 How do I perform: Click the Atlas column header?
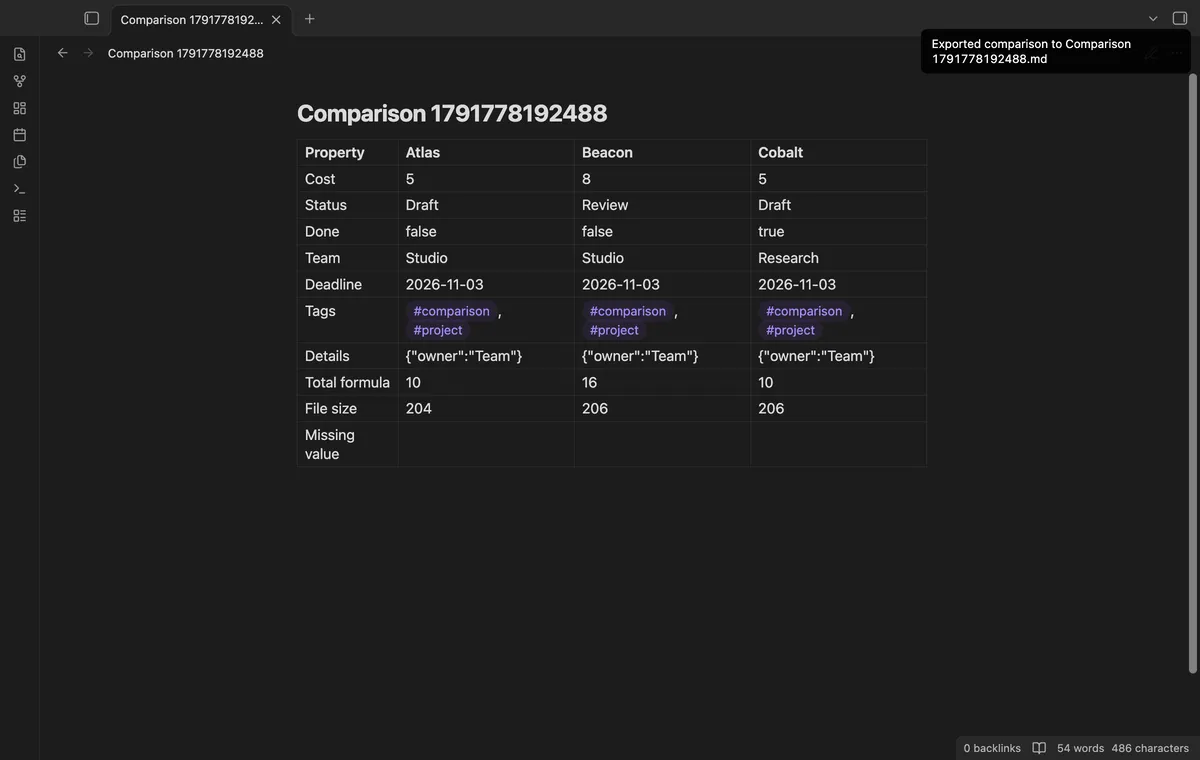point(423,152)
